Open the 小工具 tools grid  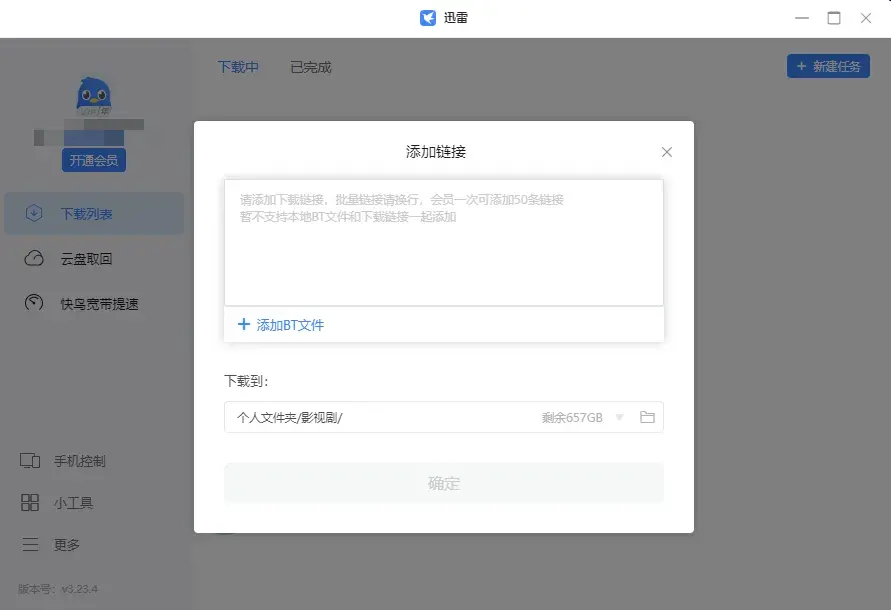30,503
